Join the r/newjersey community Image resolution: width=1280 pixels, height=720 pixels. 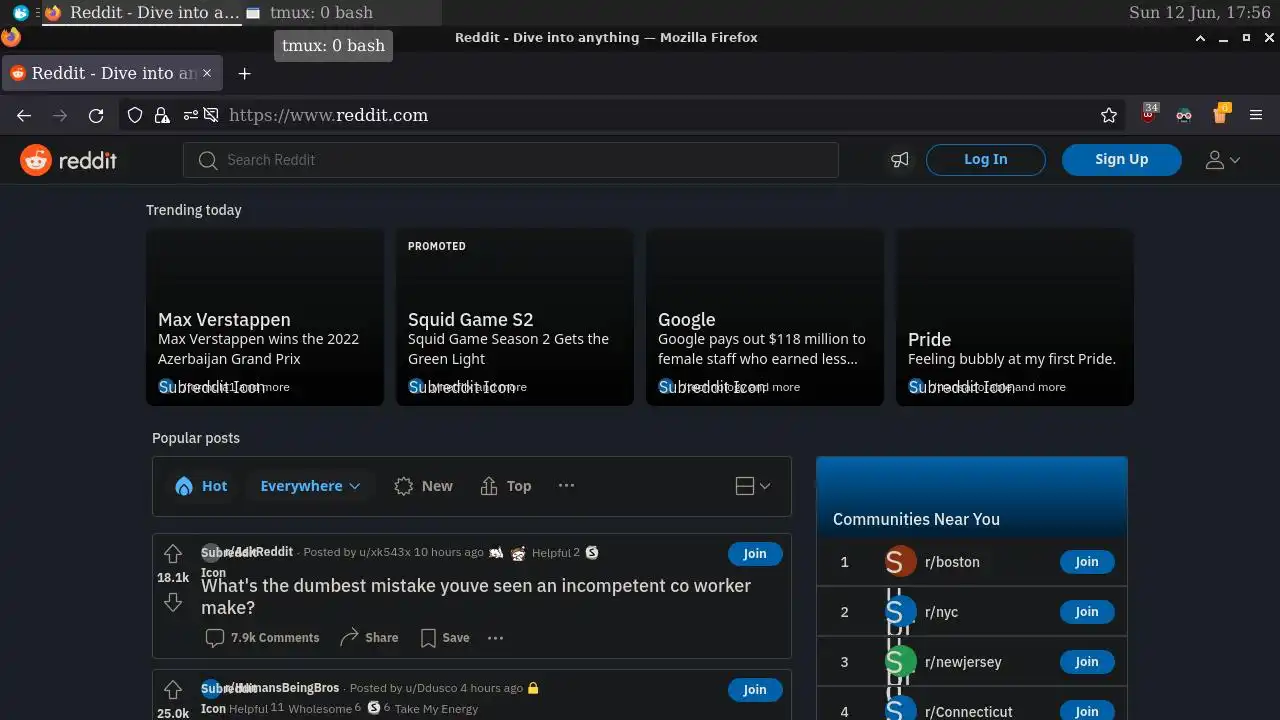coord(1087,662)
